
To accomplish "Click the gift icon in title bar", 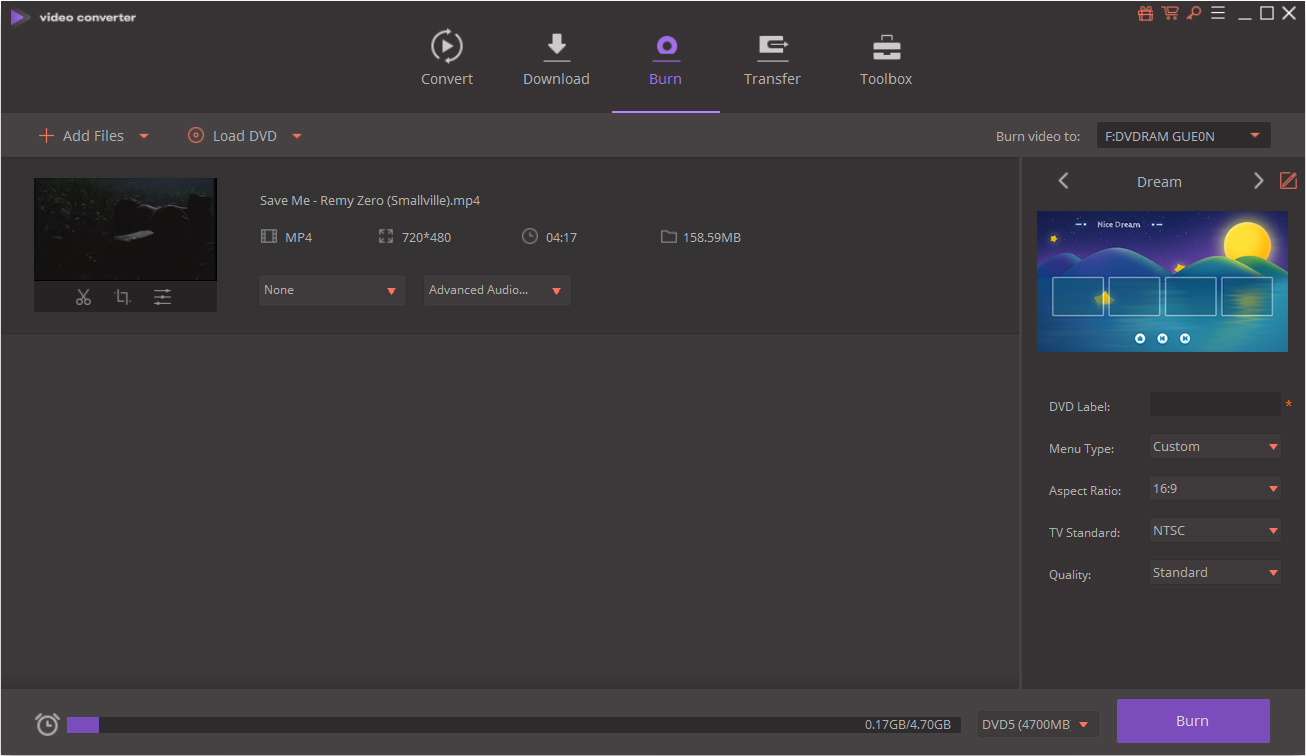I will (1146, 13).
